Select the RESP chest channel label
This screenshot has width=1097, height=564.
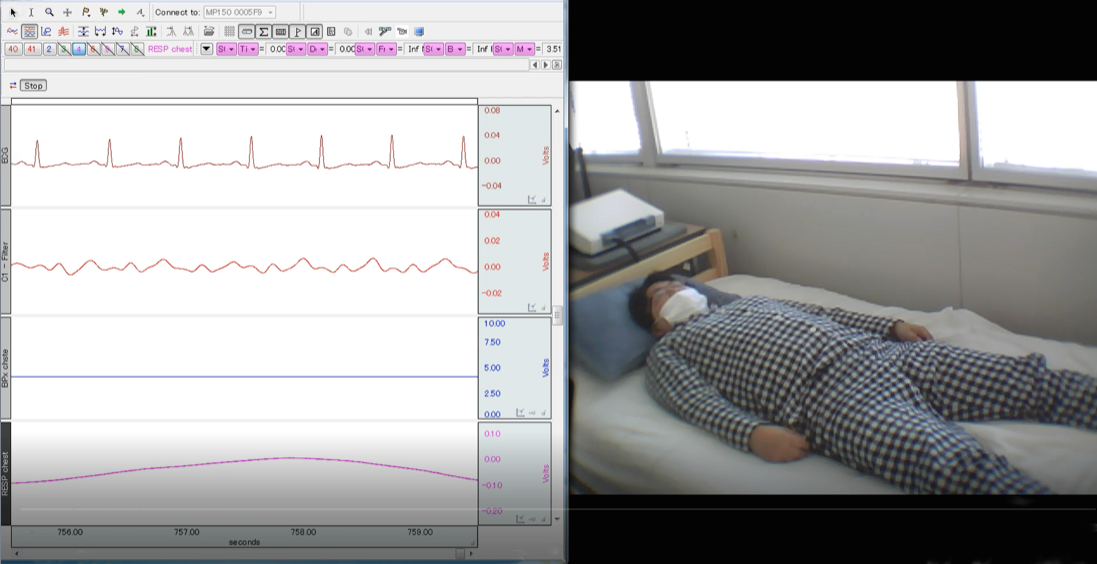[5, 473]
